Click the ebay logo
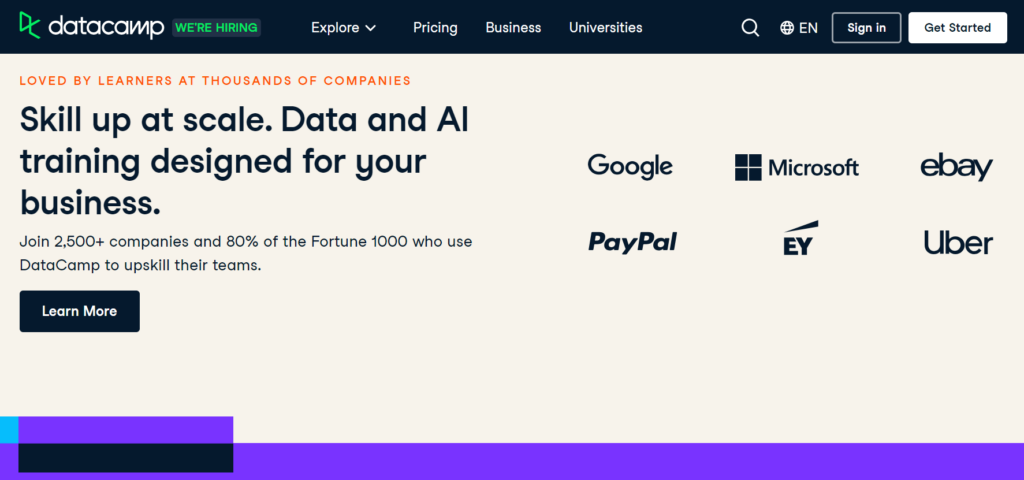Viewport: 1024px width, 480px height. 956,167
